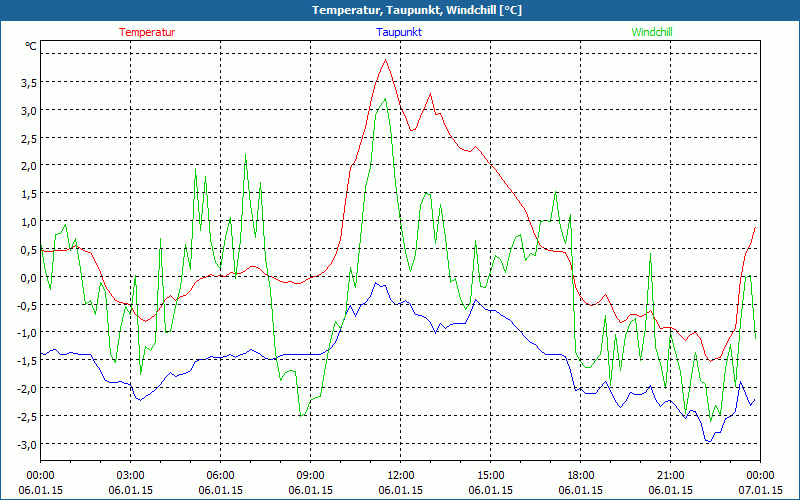Click the '03:00' time axis label
The width and height of the screenshot is (800, 500).
131,476
